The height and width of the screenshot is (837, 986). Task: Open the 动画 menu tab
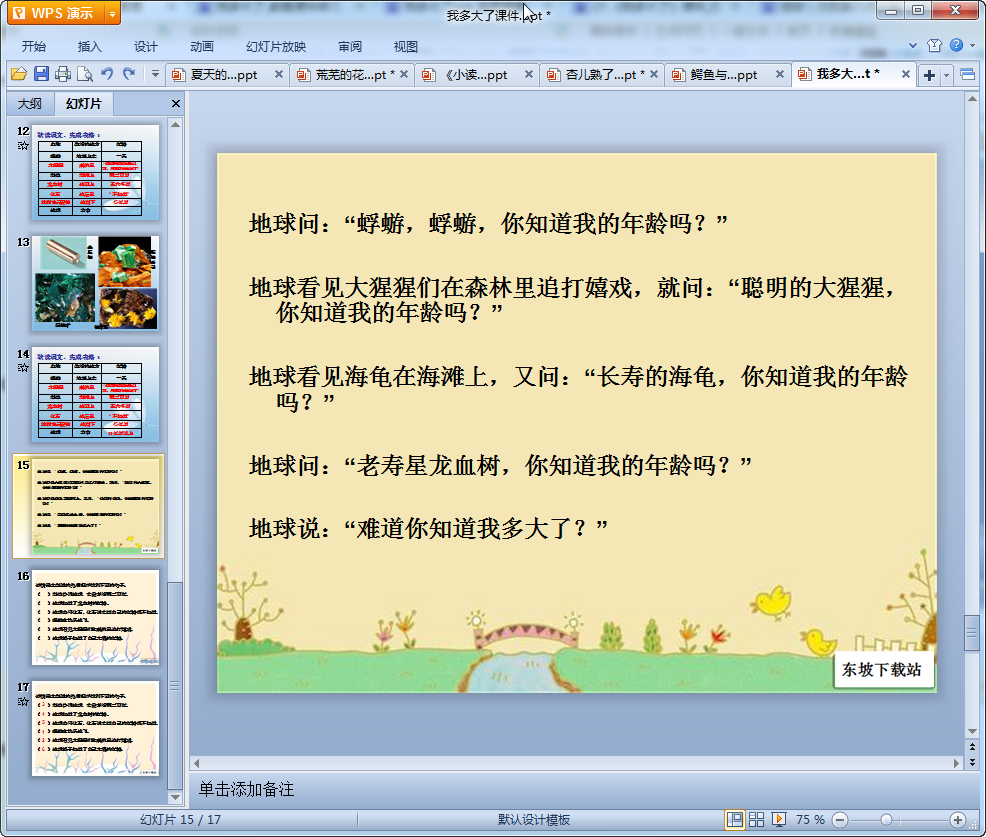pyautogui.click(x=202, y=47)
